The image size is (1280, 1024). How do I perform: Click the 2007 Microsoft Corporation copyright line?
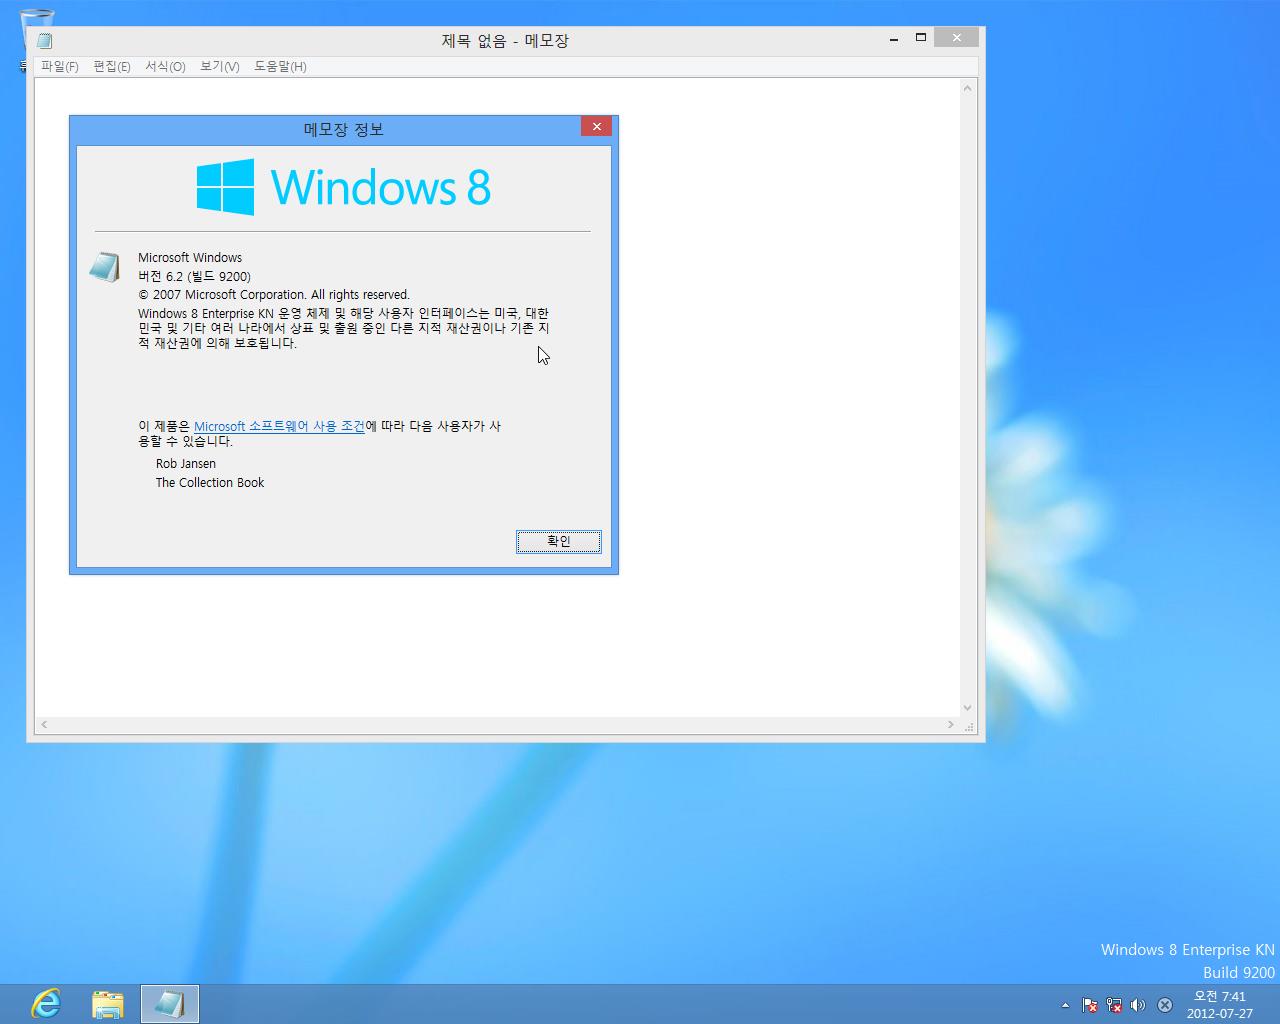(x=274, y=294)
